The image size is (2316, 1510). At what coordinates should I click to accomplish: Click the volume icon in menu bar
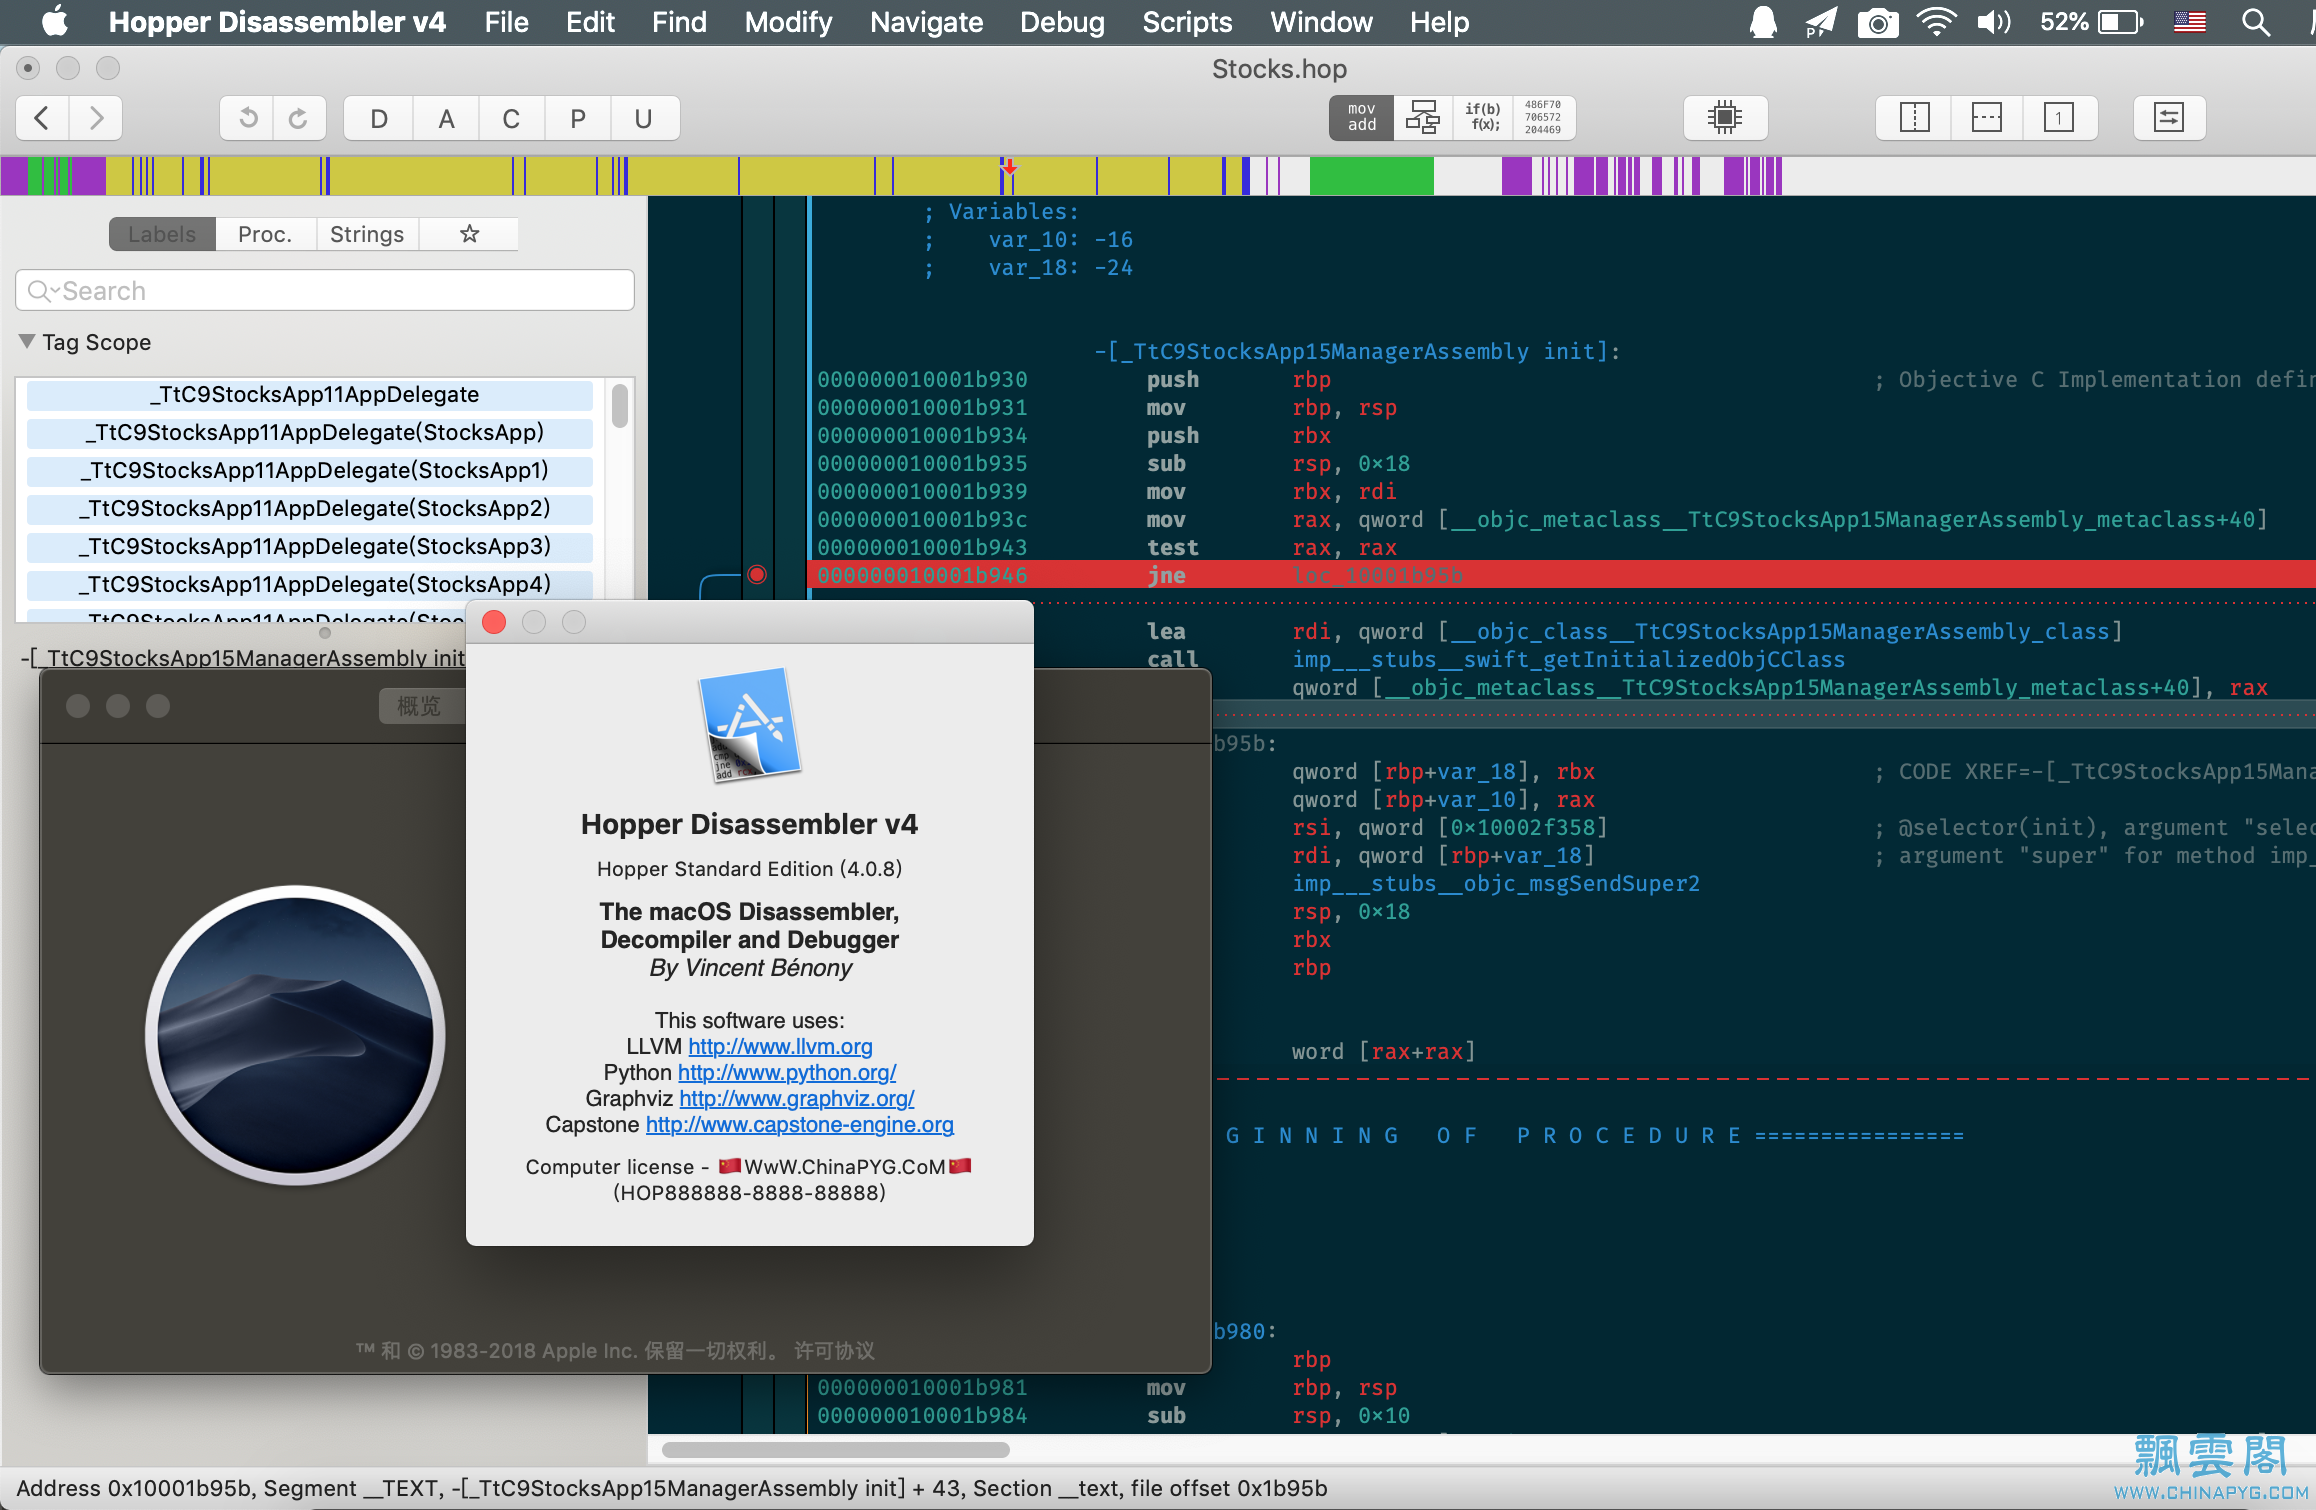pyautogui.click(x=1993, y=22)
